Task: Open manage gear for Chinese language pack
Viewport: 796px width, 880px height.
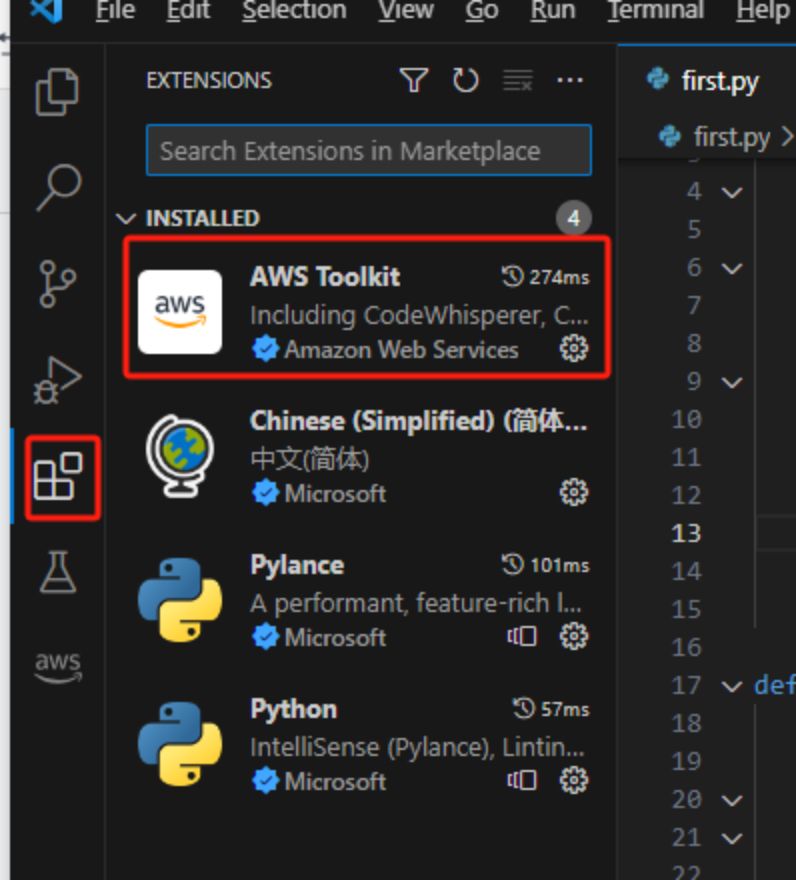Action: [574, 493]
